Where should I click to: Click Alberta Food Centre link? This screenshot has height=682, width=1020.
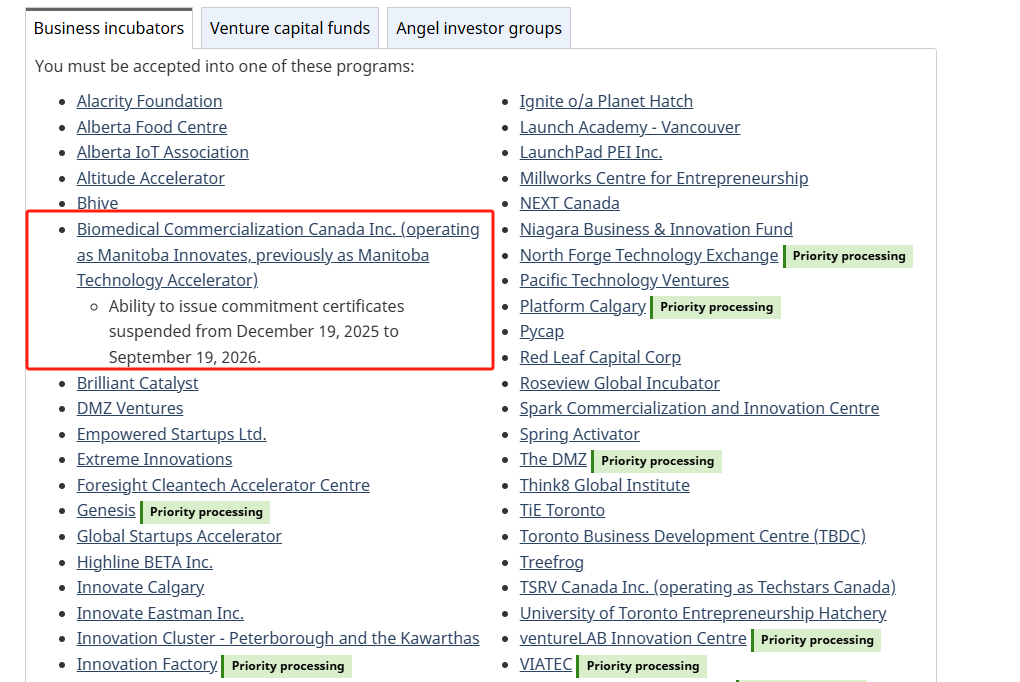coord(152,127)
